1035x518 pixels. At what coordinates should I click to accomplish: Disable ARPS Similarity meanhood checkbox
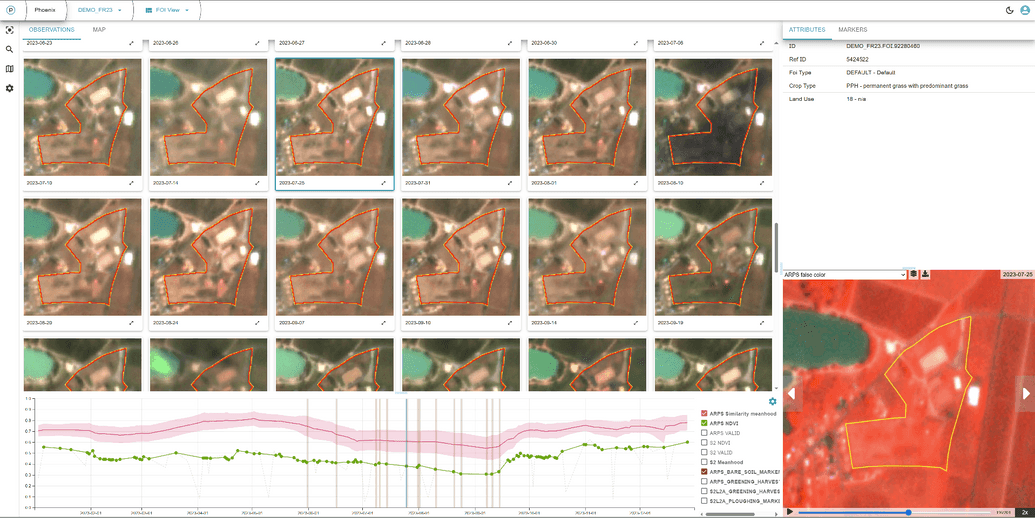click(705, 413)
